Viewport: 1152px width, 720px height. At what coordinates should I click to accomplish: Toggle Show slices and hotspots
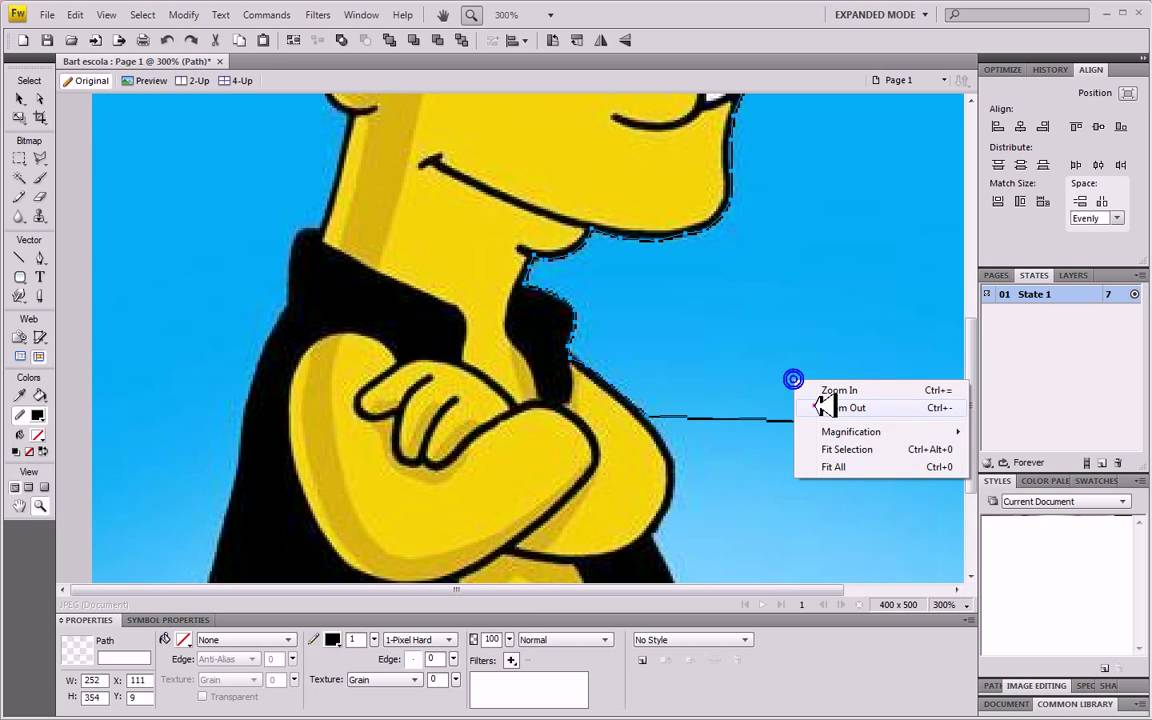[x=39, y=356]
